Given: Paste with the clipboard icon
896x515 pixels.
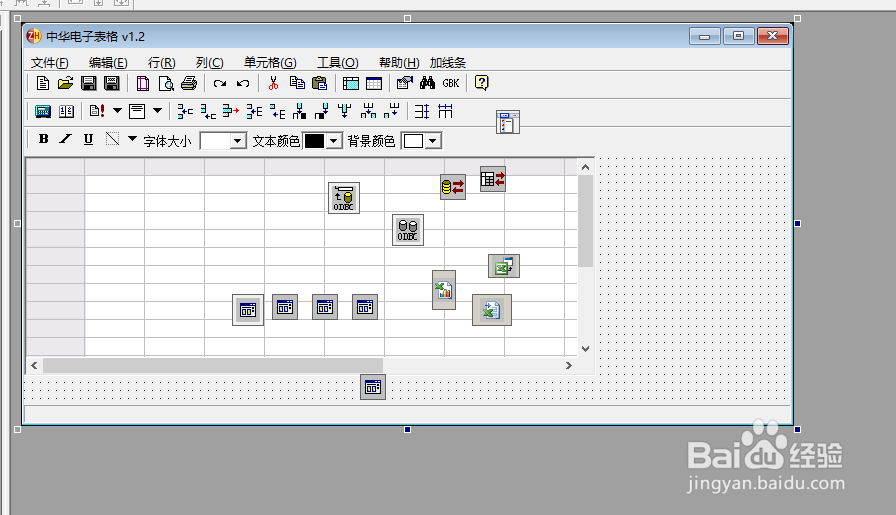Looking at the screenshot, I should click(319, 83).
